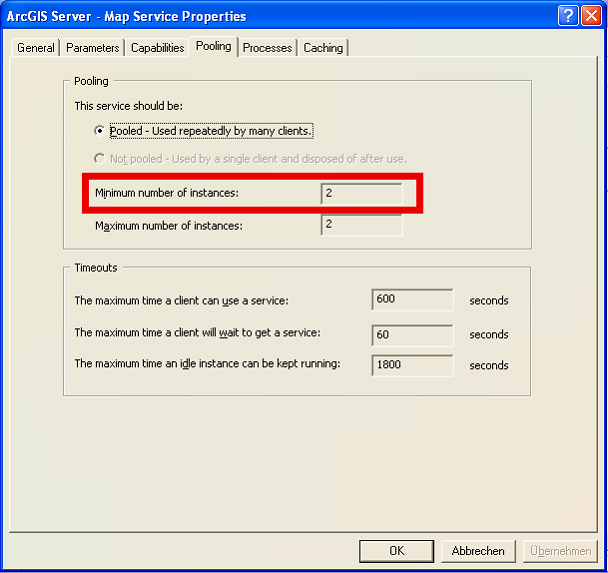This screenshot has height=573, width=608.
Task: Click 'The maximum time a client can use a service' label
Action: (x=181, y=300)
